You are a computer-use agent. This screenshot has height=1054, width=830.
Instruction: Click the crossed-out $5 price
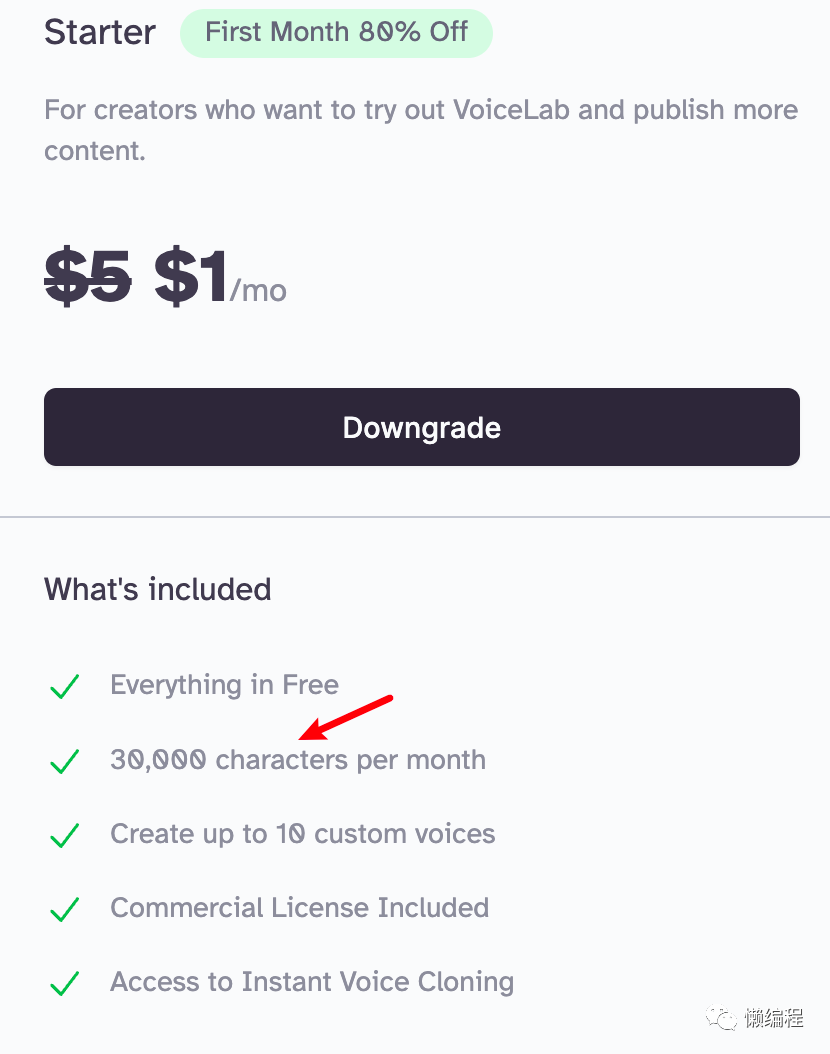(88, 276)
